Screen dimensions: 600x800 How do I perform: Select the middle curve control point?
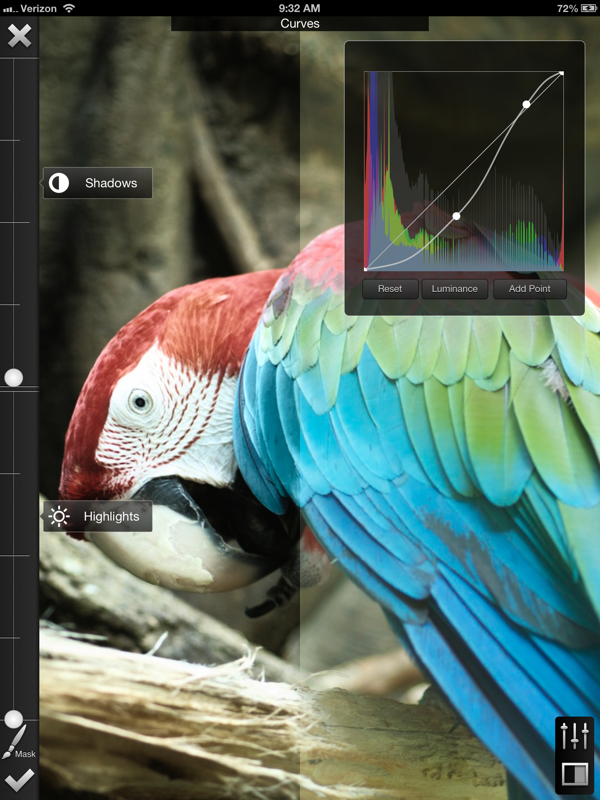pos(456,216)
